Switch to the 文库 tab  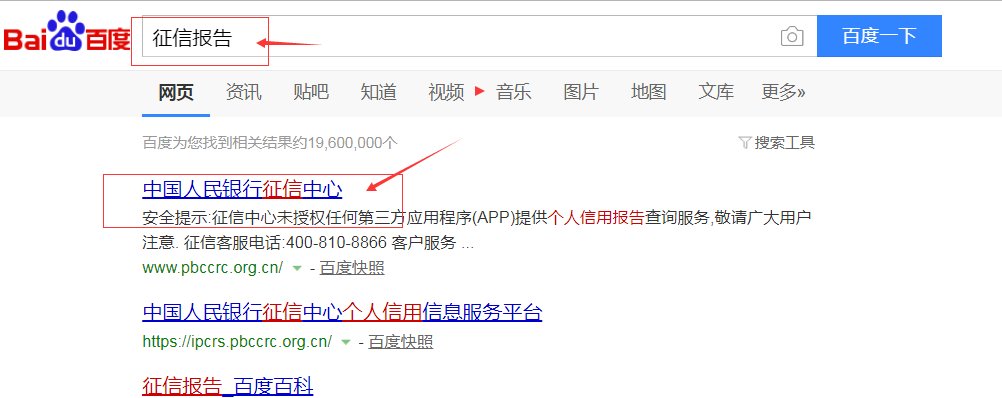pos(716,92)
